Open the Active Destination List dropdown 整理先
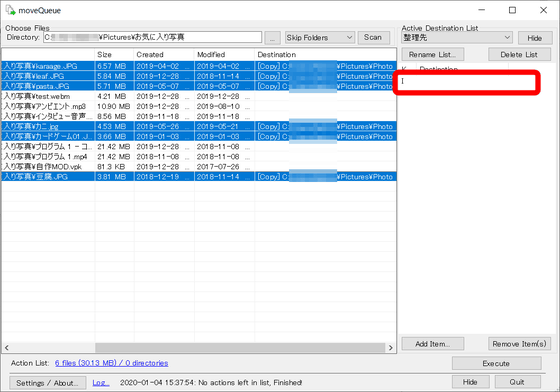This screenshot has height=392, width=560. [457, 37]
